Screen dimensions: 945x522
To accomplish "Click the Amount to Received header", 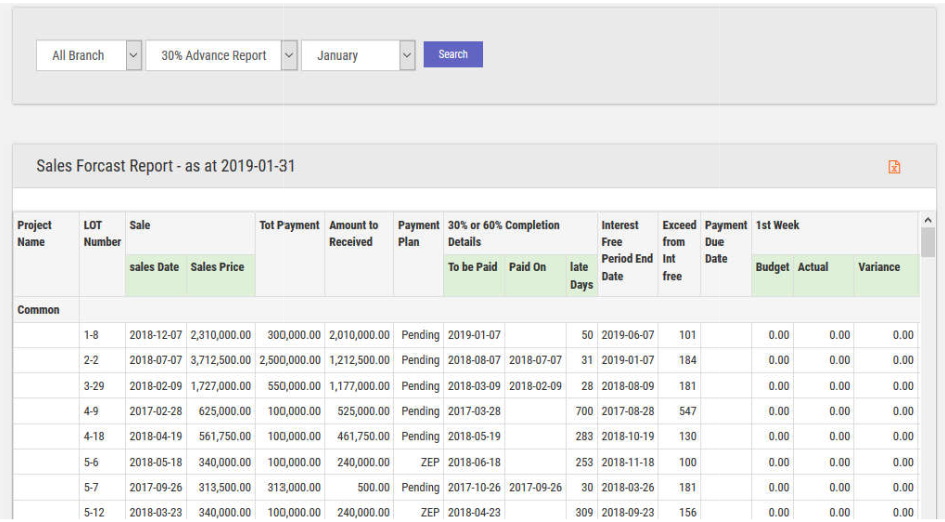I will (354, 233).
